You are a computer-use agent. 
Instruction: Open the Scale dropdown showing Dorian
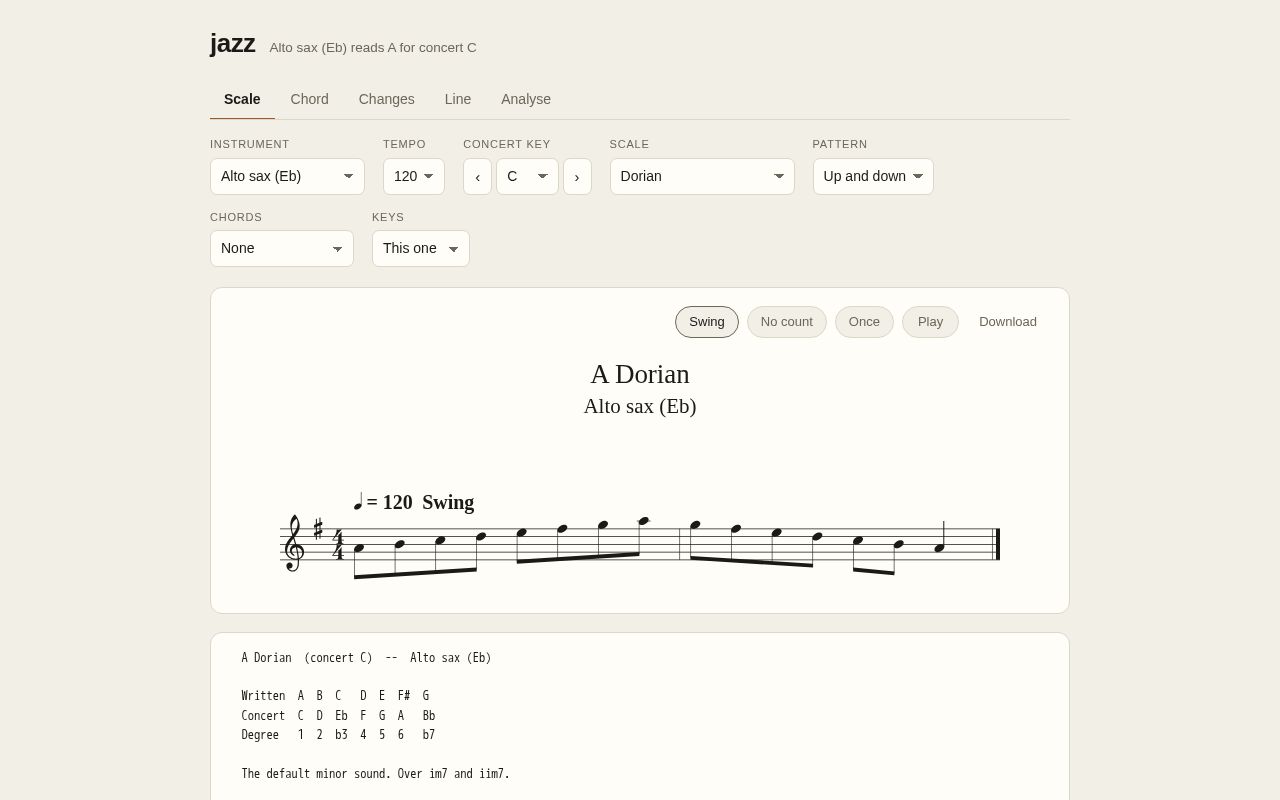(702, 176)
